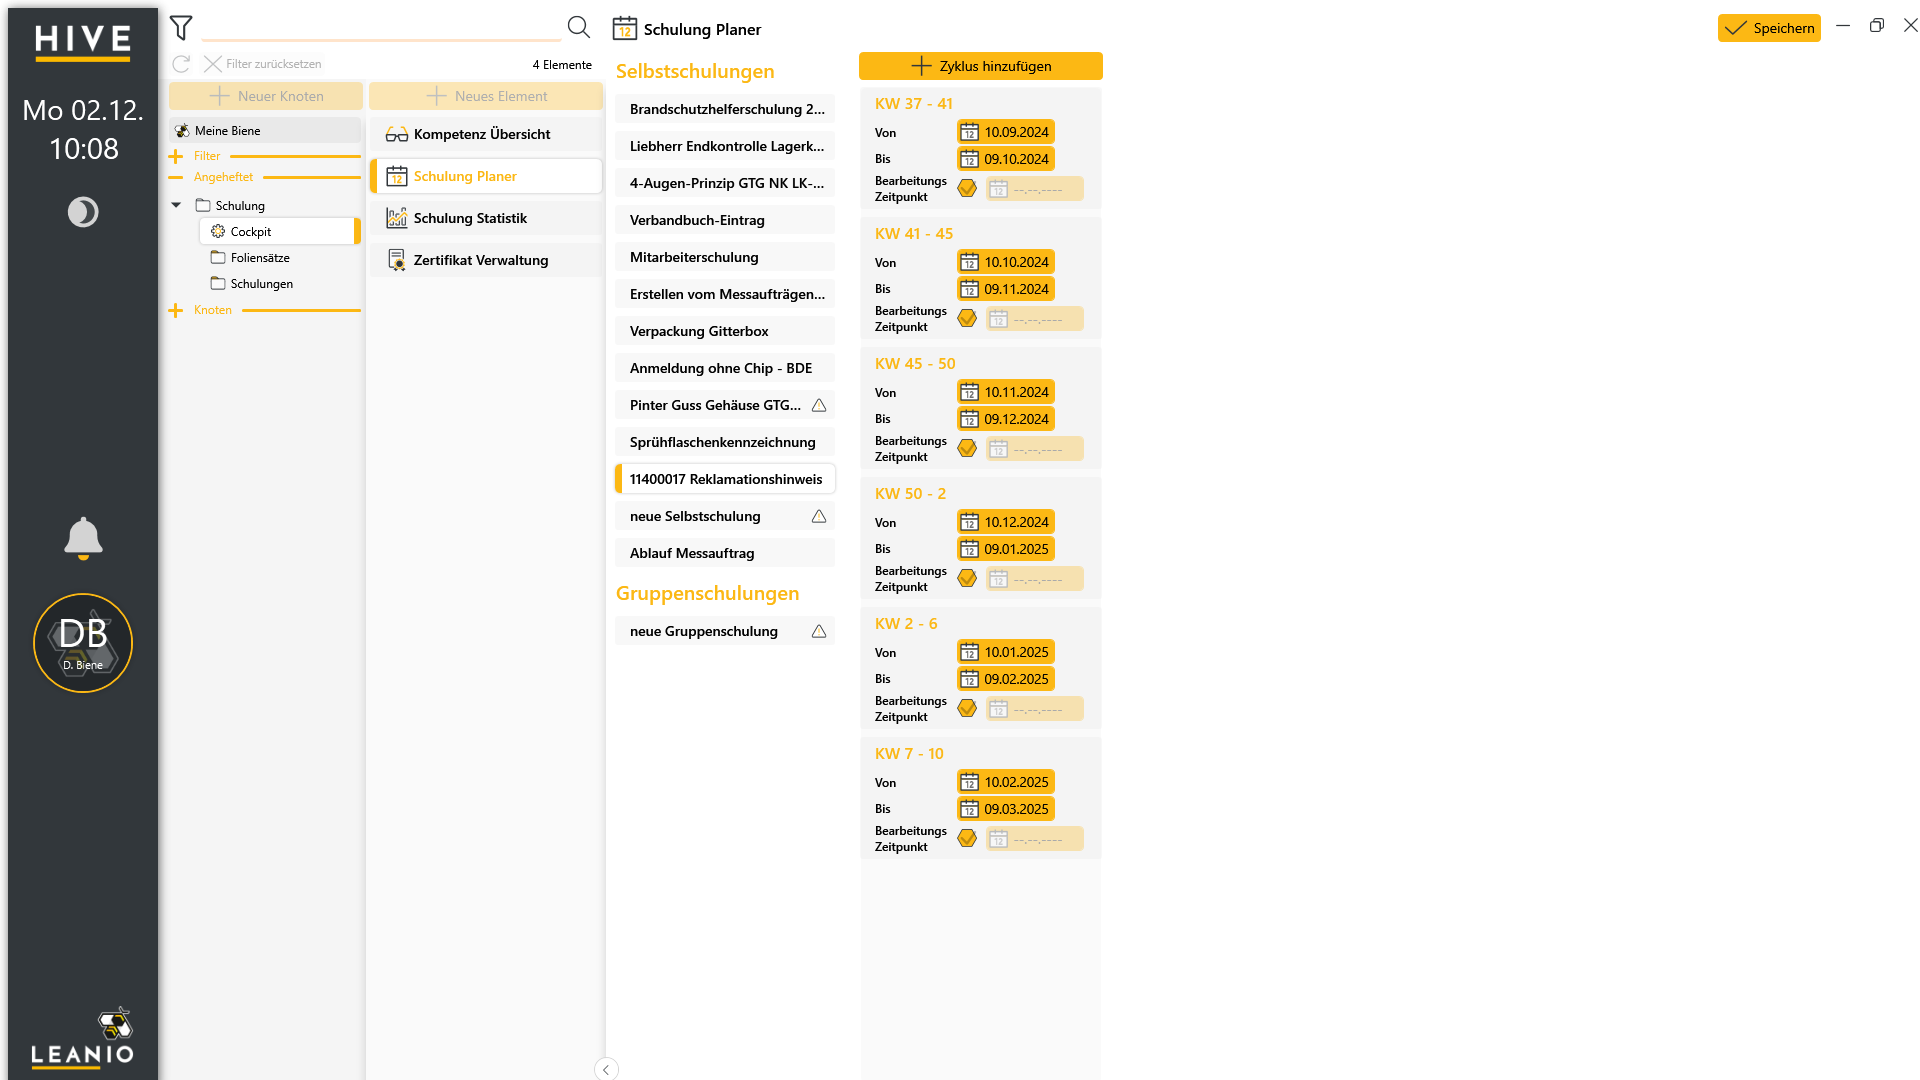Open Bis date picker 09.10.2024
The height and width of the screenshot is (1080, 1920).
click(1005, 159)
